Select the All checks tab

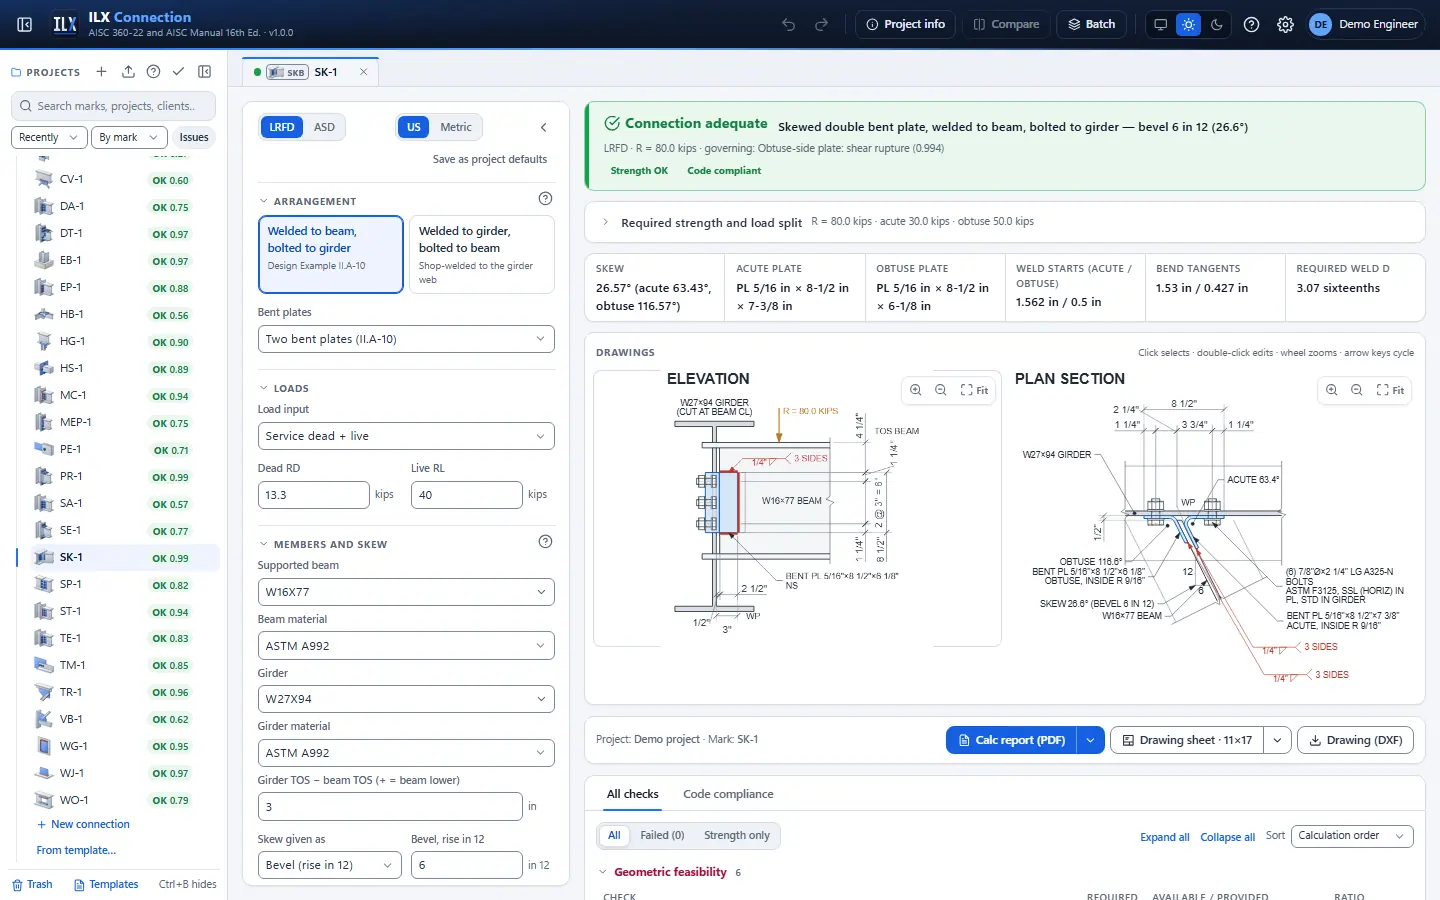pos(633,794)
